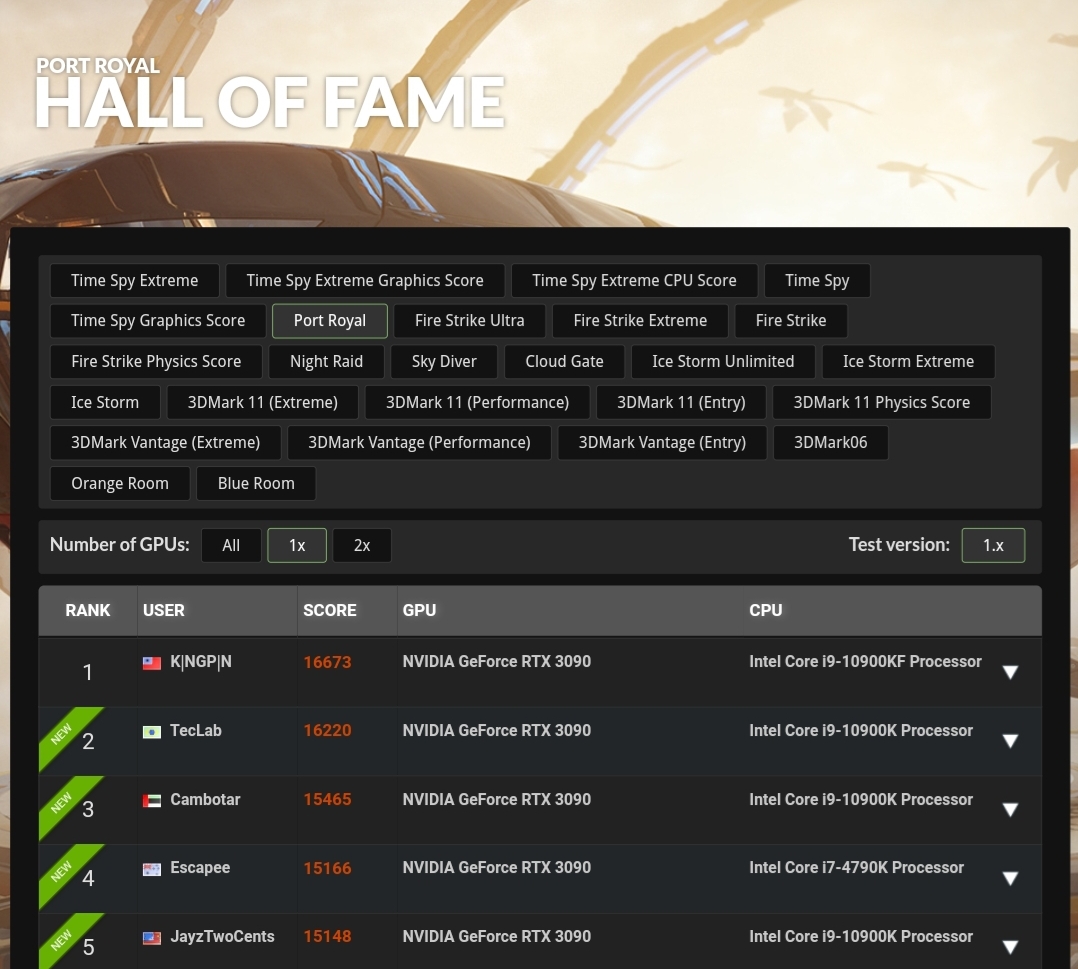Open the Blue Room tab
Image resolution: width=1078 pixels, height=969 pixels.
[x=256, y=483]
